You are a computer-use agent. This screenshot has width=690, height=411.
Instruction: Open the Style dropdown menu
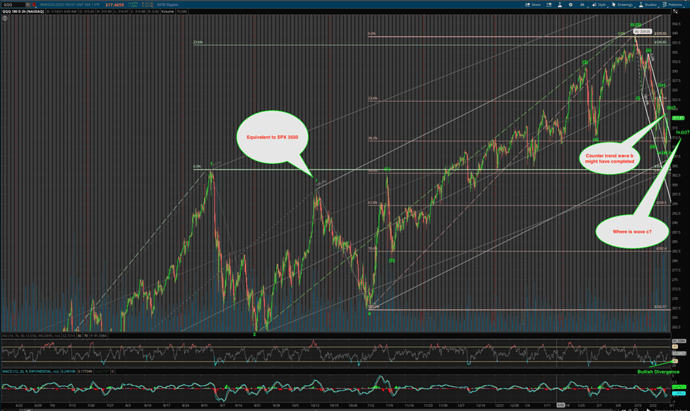point(599,4)
